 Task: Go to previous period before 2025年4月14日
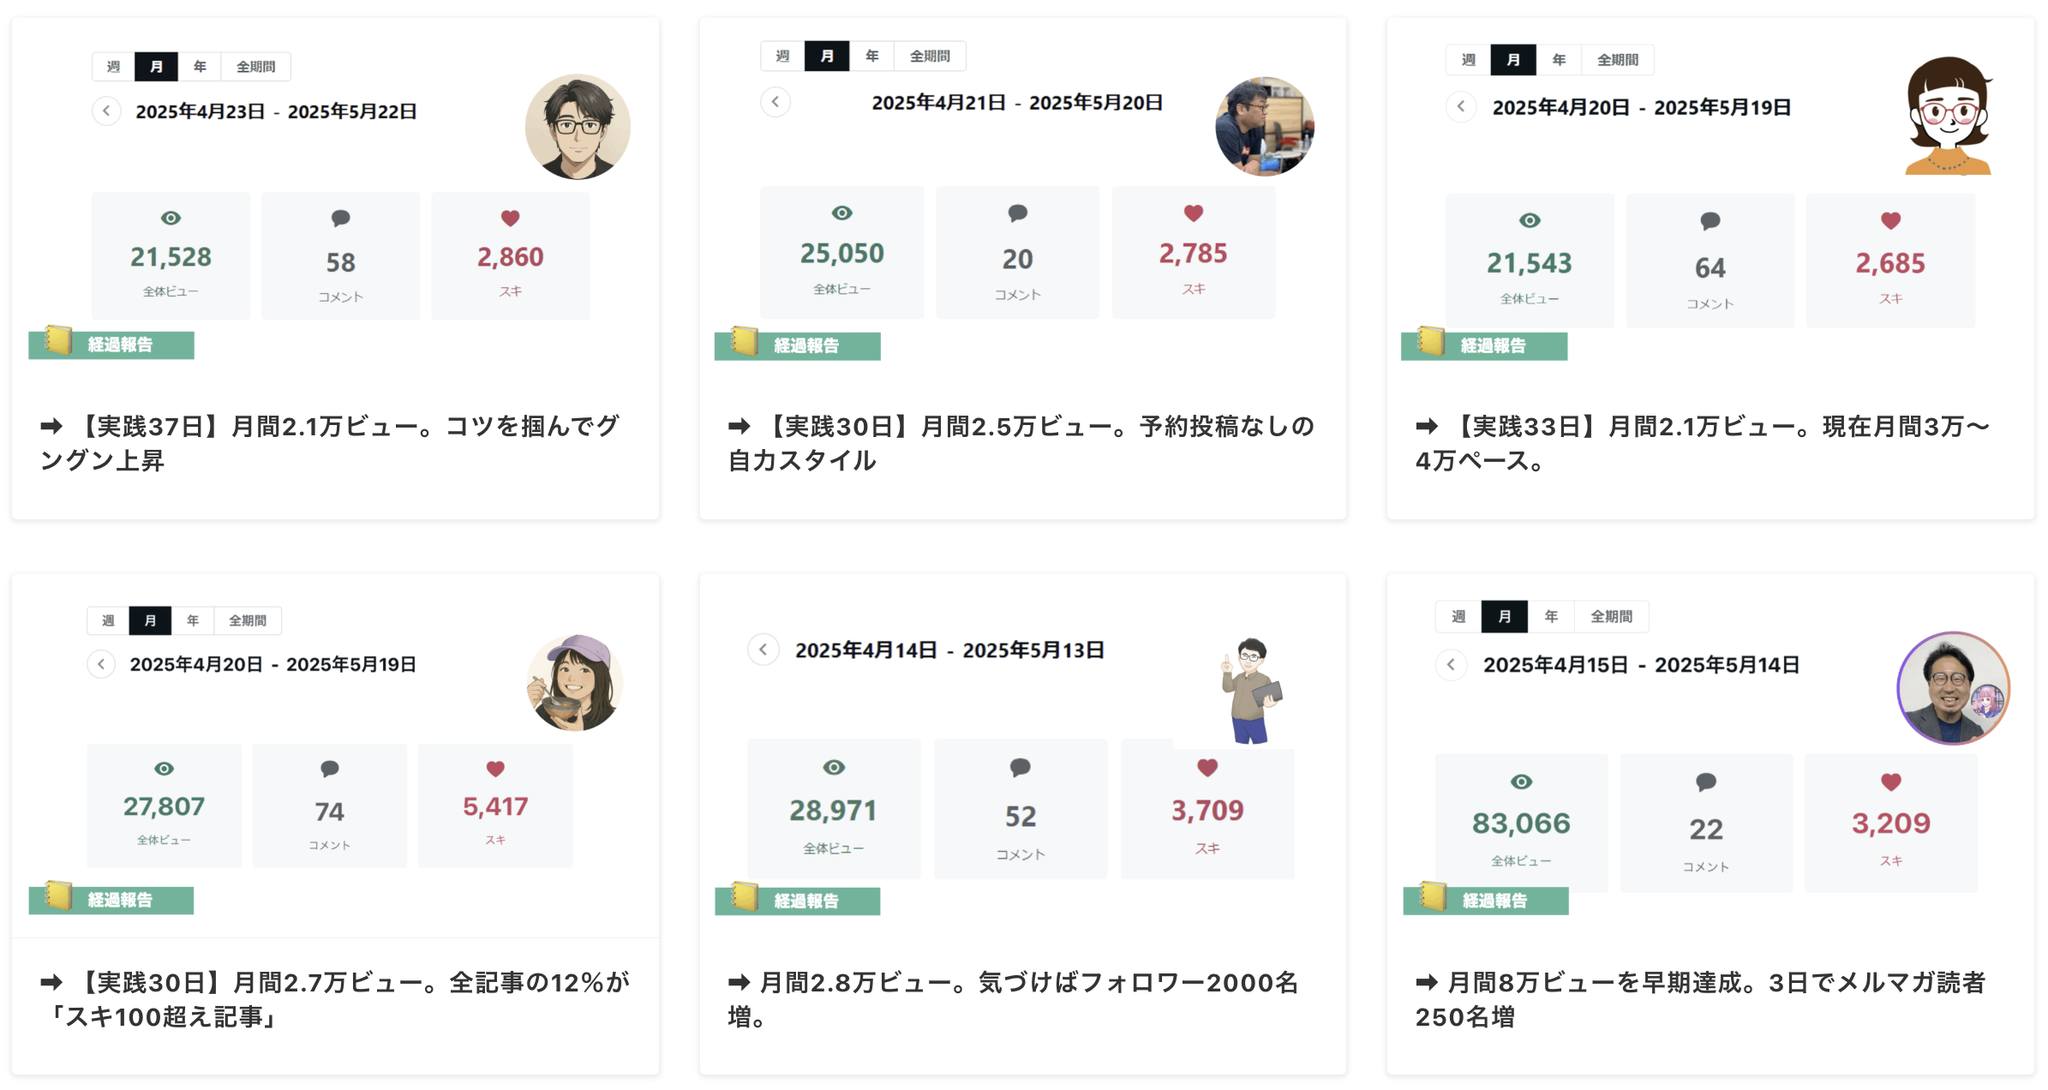tap(763, 650)
